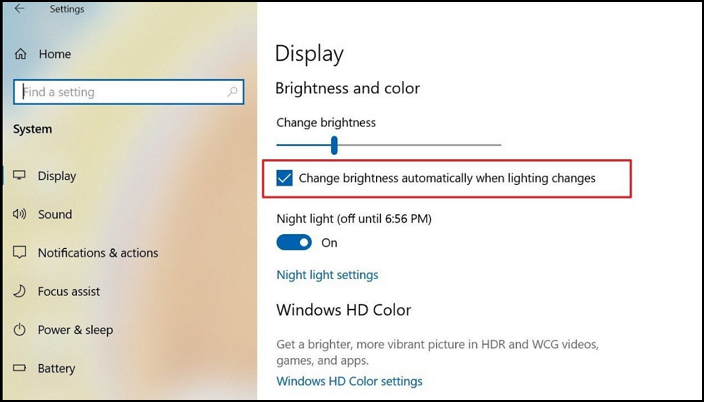Go to Home in Settings
Screen dimensions: 704x402
[x=55, y=54]
